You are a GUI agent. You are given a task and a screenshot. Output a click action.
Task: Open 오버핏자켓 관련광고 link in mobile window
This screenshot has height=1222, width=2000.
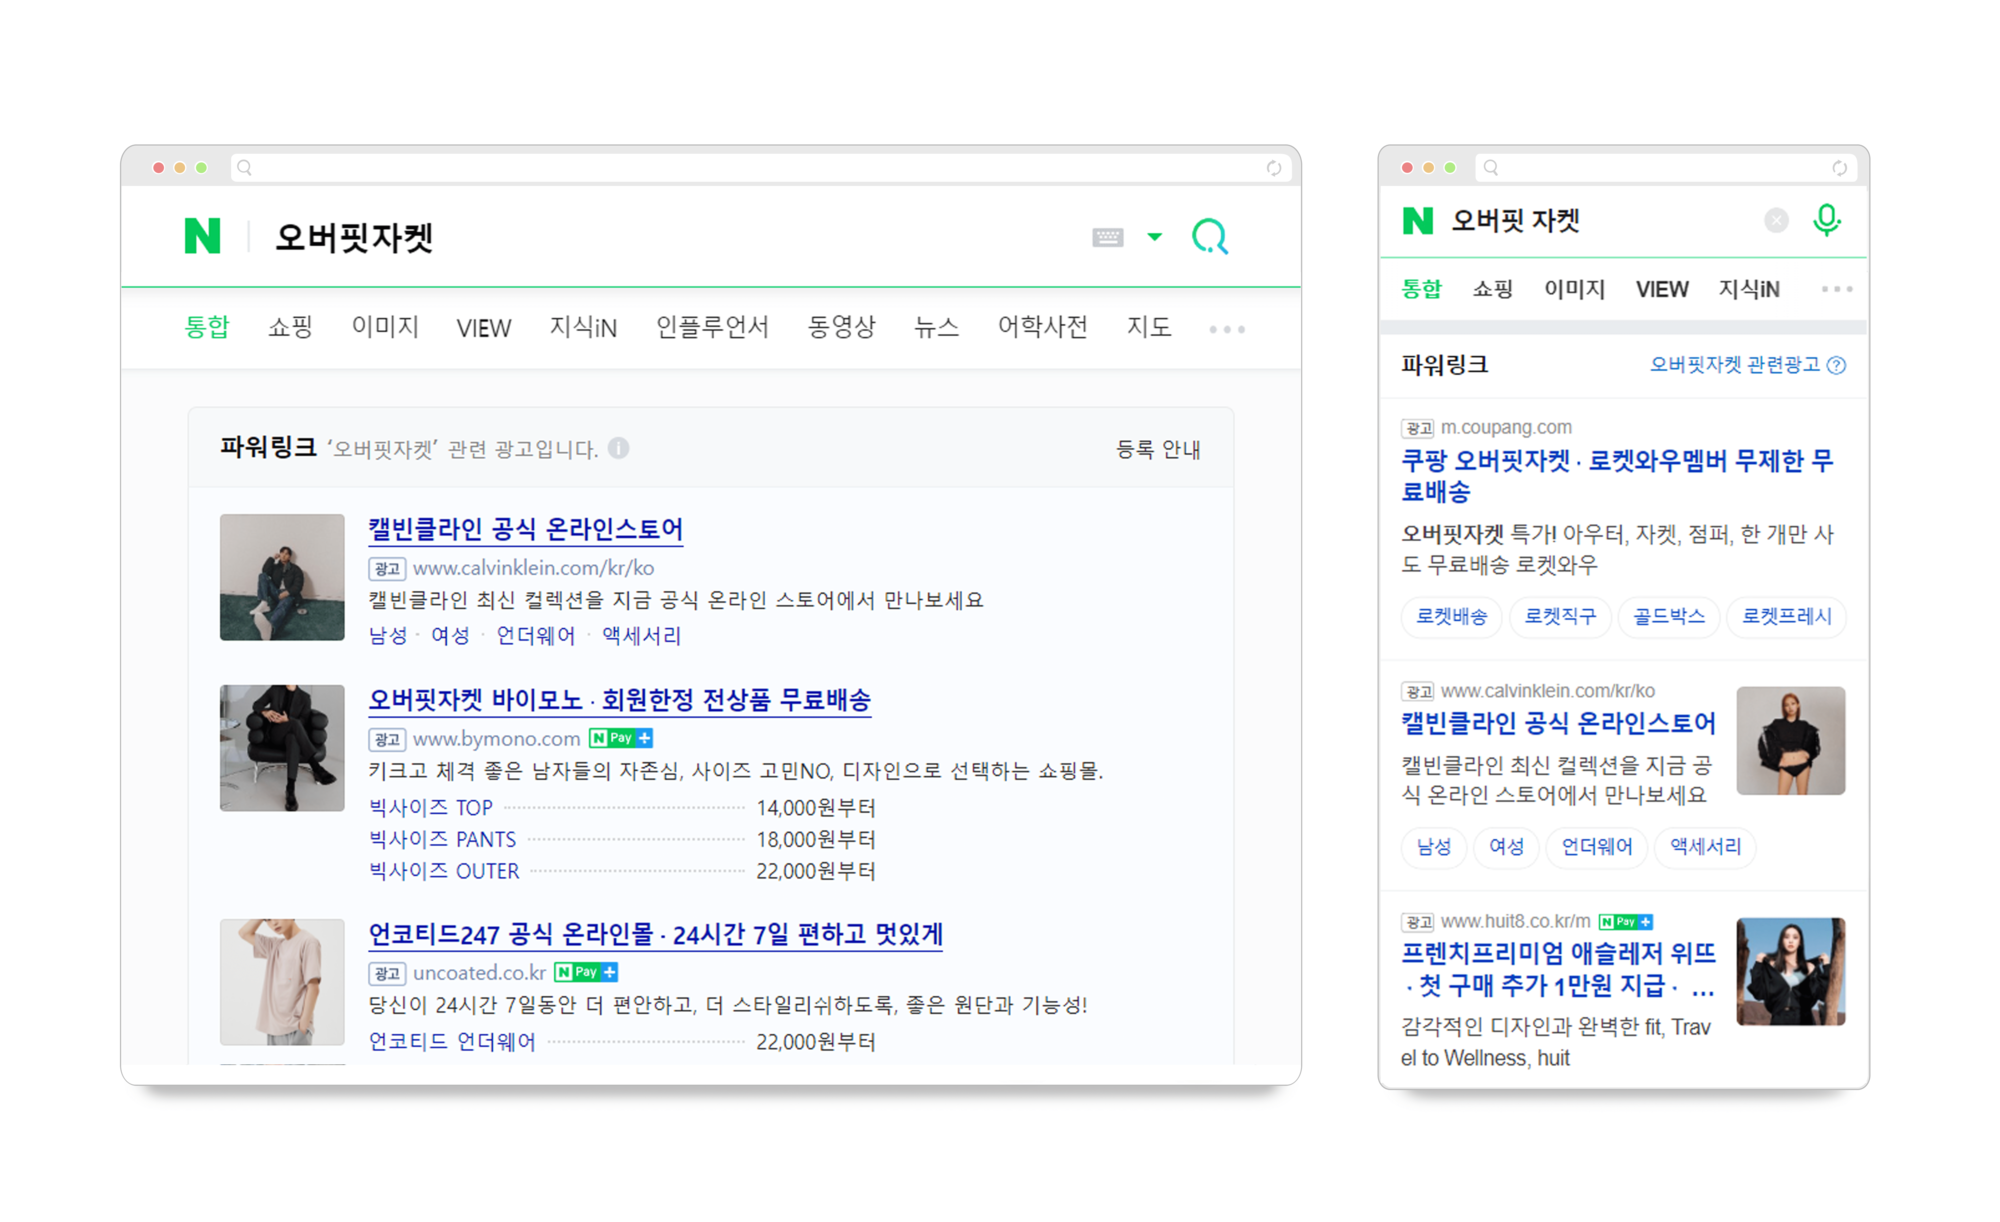[1735, 365]
